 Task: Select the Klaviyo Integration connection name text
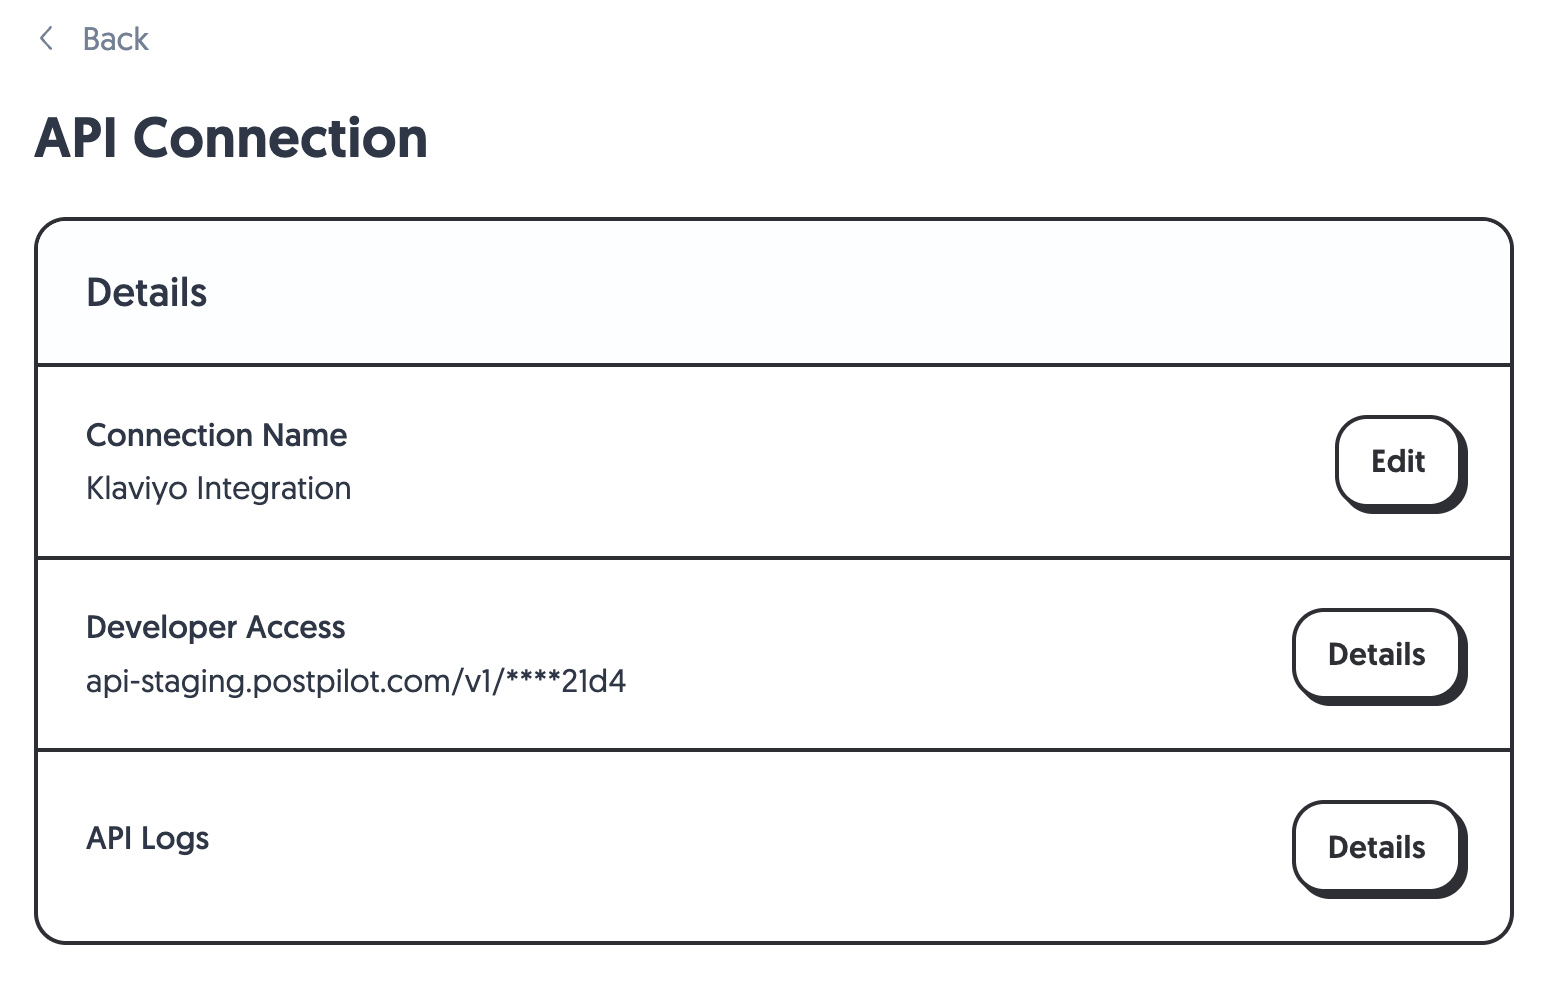[218, 488]
